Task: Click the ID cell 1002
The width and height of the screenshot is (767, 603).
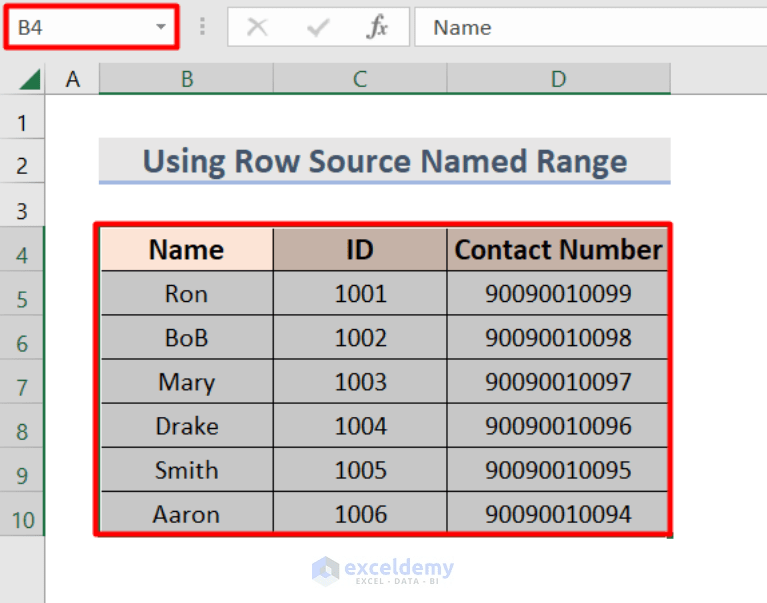Action: [360, 337]
